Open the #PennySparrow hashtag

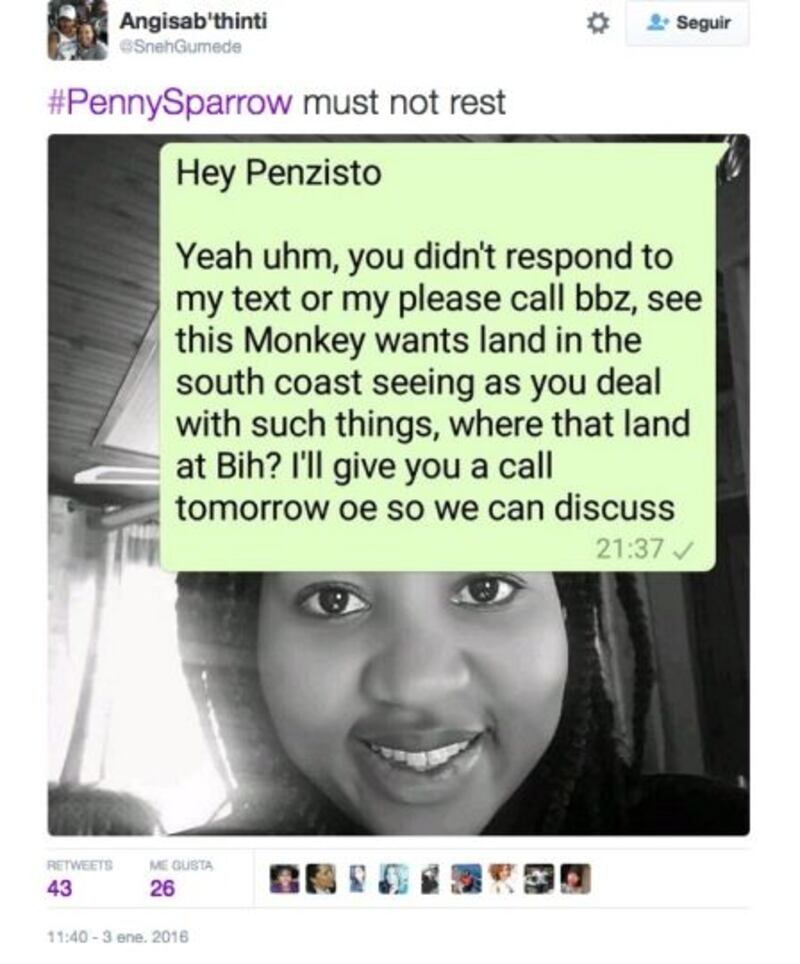(170, 102)
